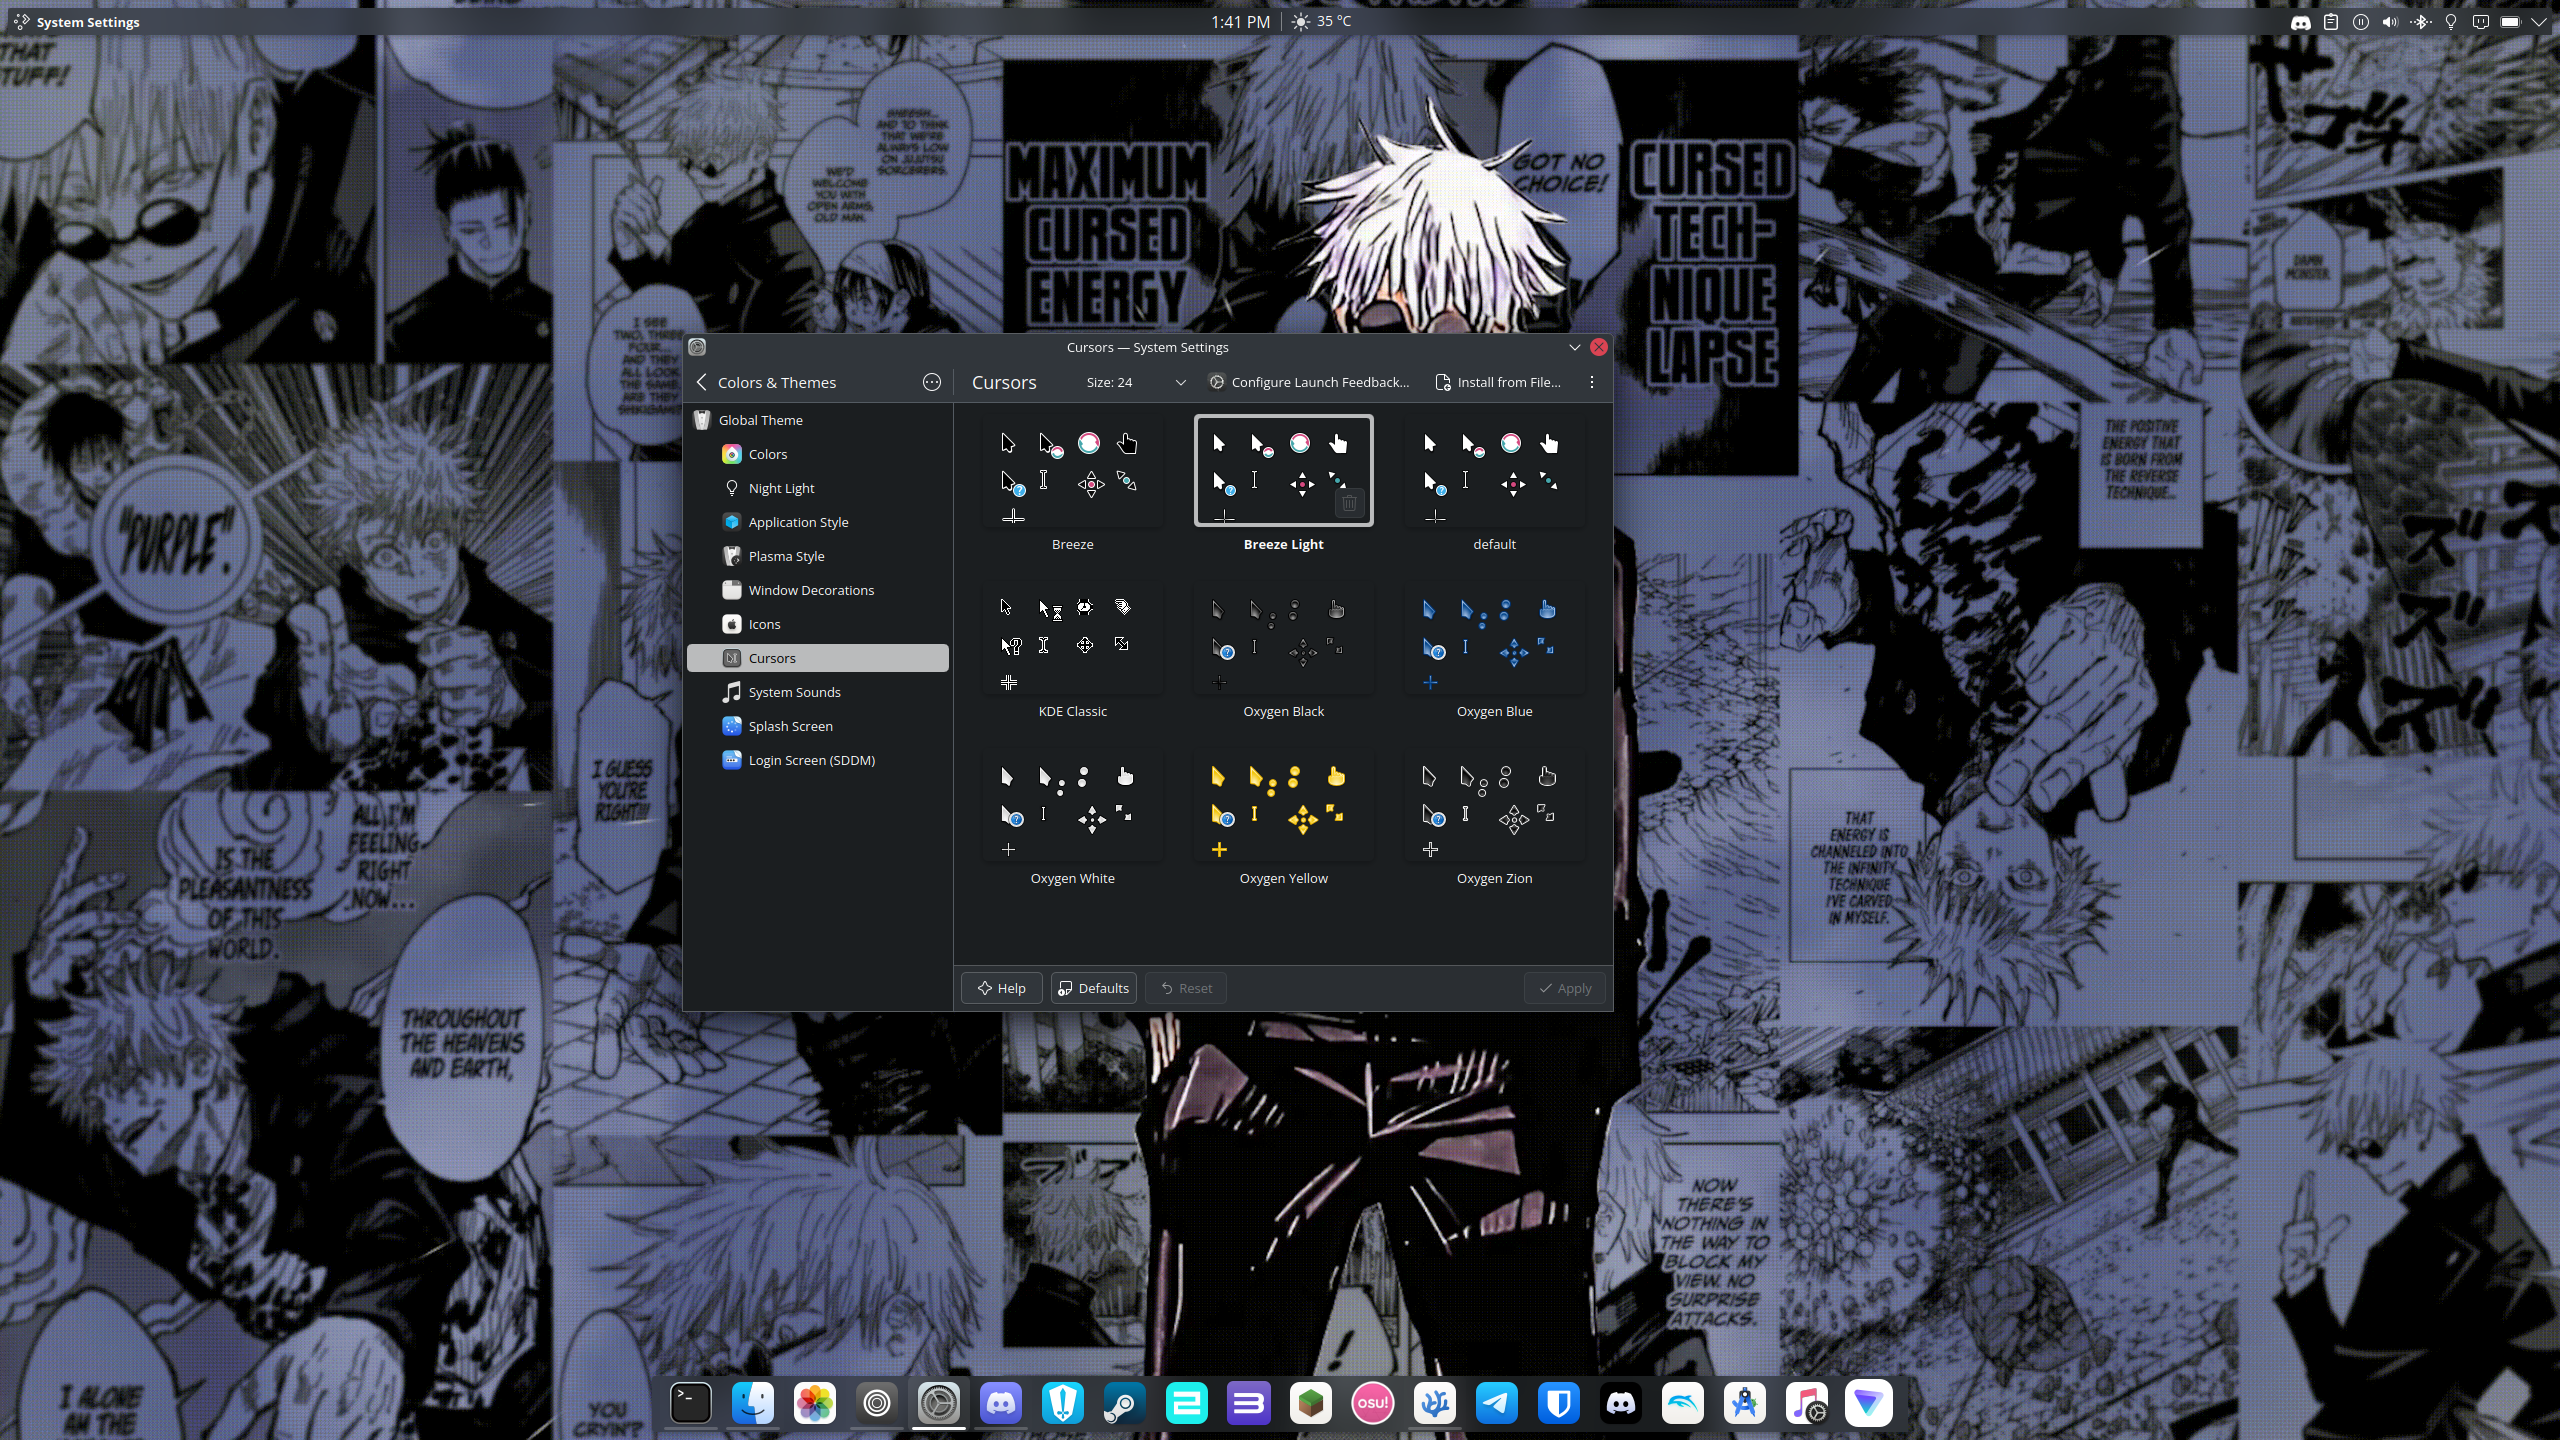Open Finder-style file manager in dock
Screen dimensions: 2560x1440
[753, 1403]
